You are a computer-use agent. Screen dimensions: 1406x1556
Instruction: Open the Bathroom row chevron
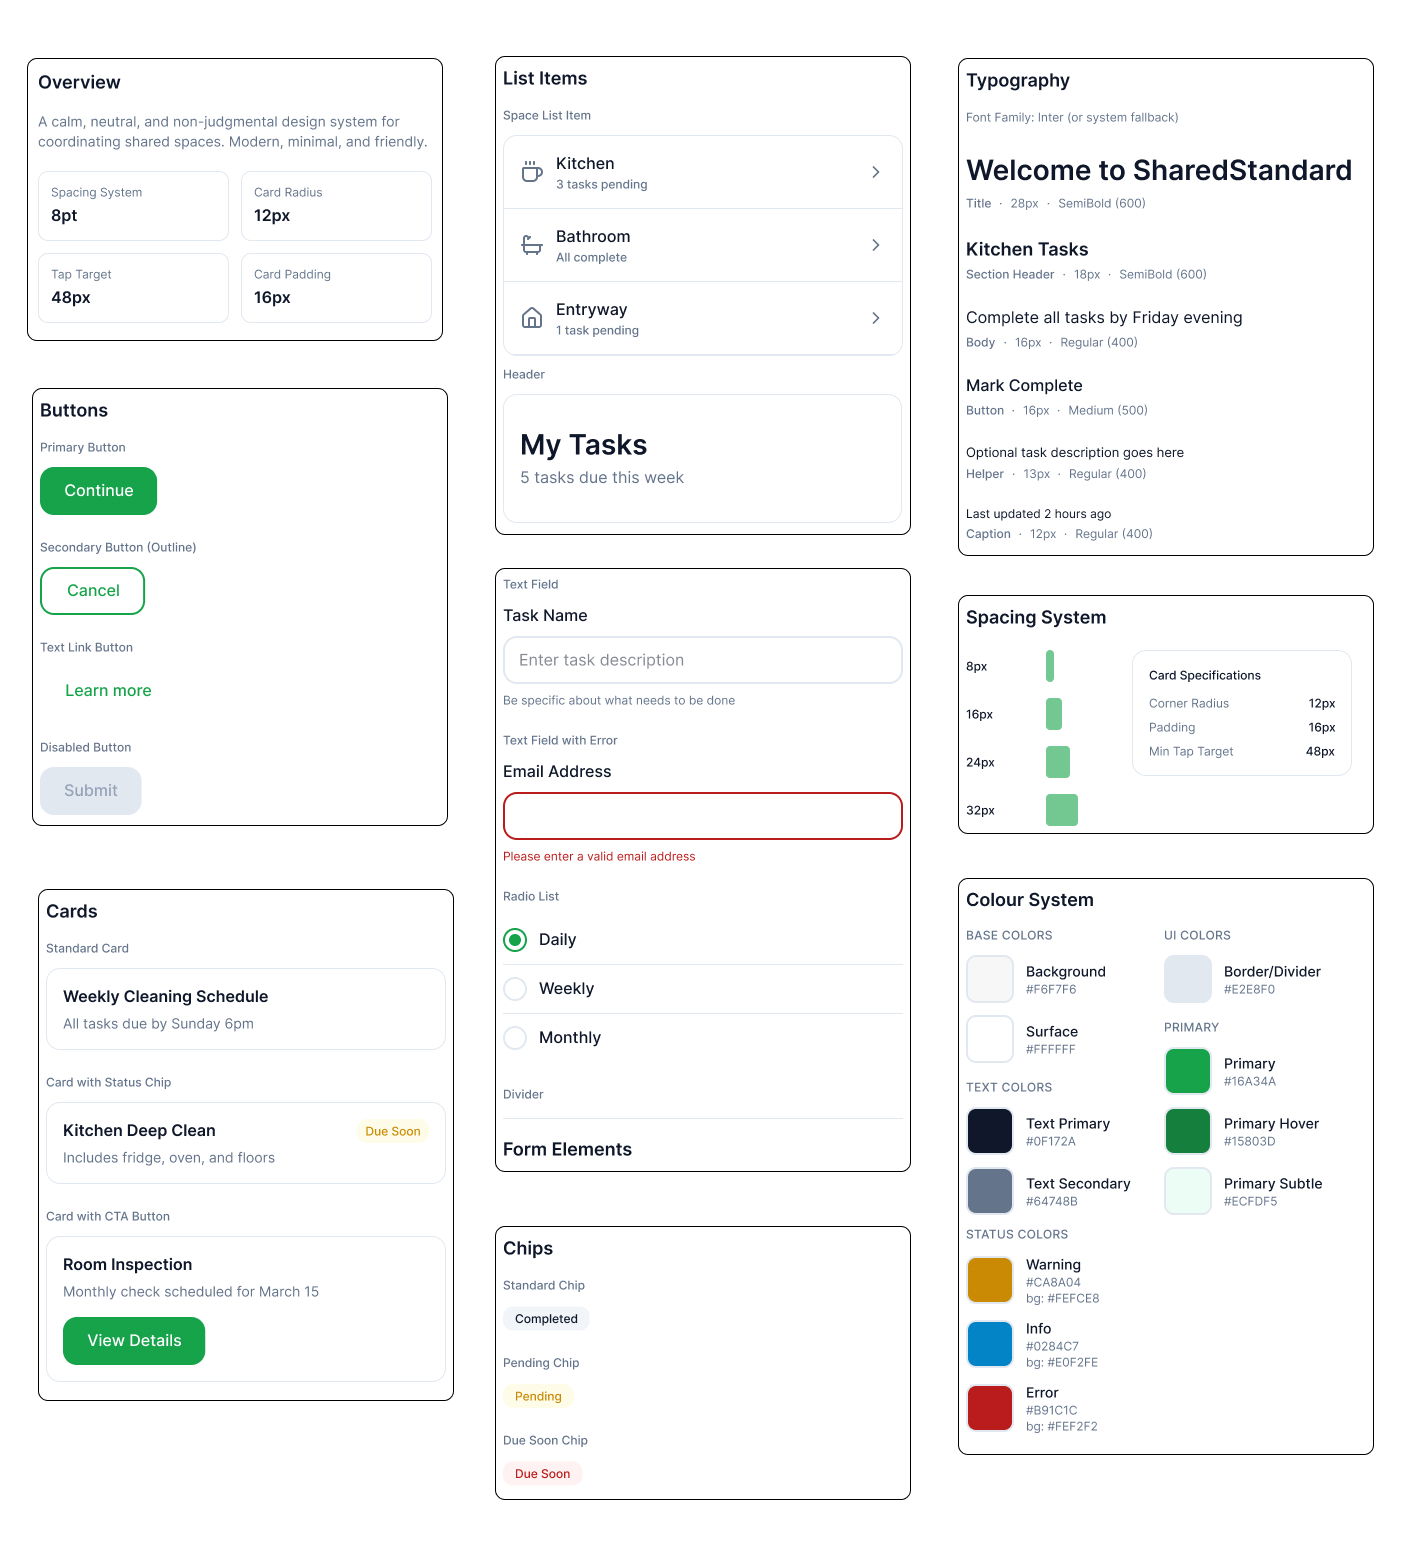click(876, 245)
